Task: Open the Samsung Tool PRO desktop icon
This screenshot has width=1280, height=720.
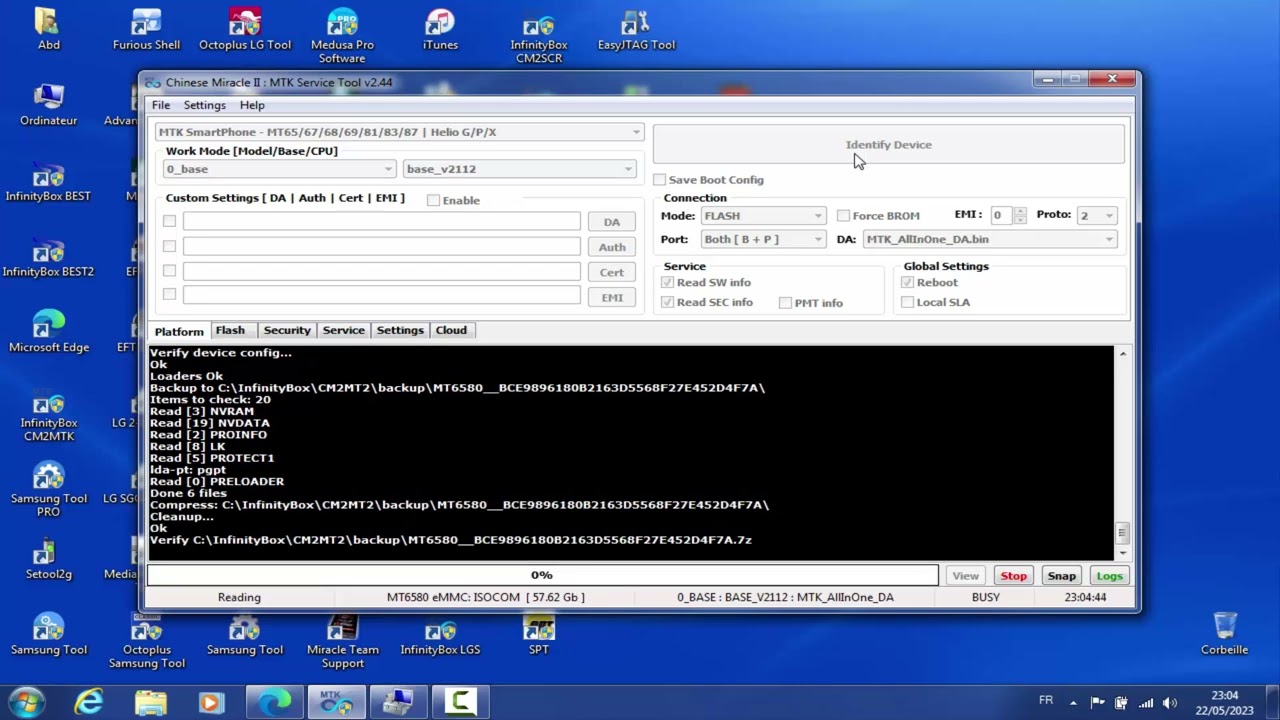Action: 48,490
